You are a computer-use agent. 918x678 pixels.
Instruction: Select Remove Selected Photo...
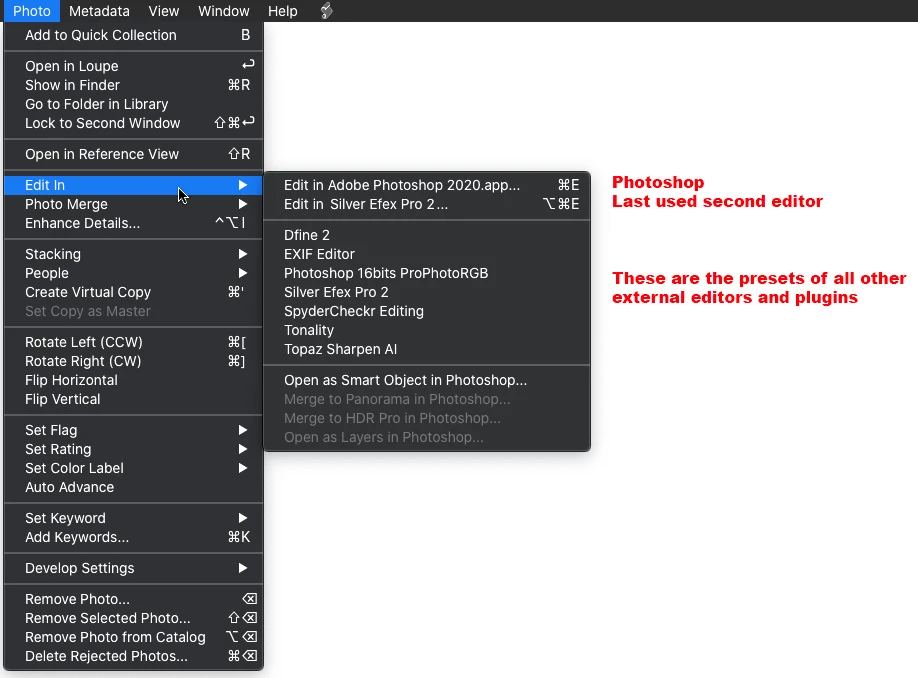(133, 618)
